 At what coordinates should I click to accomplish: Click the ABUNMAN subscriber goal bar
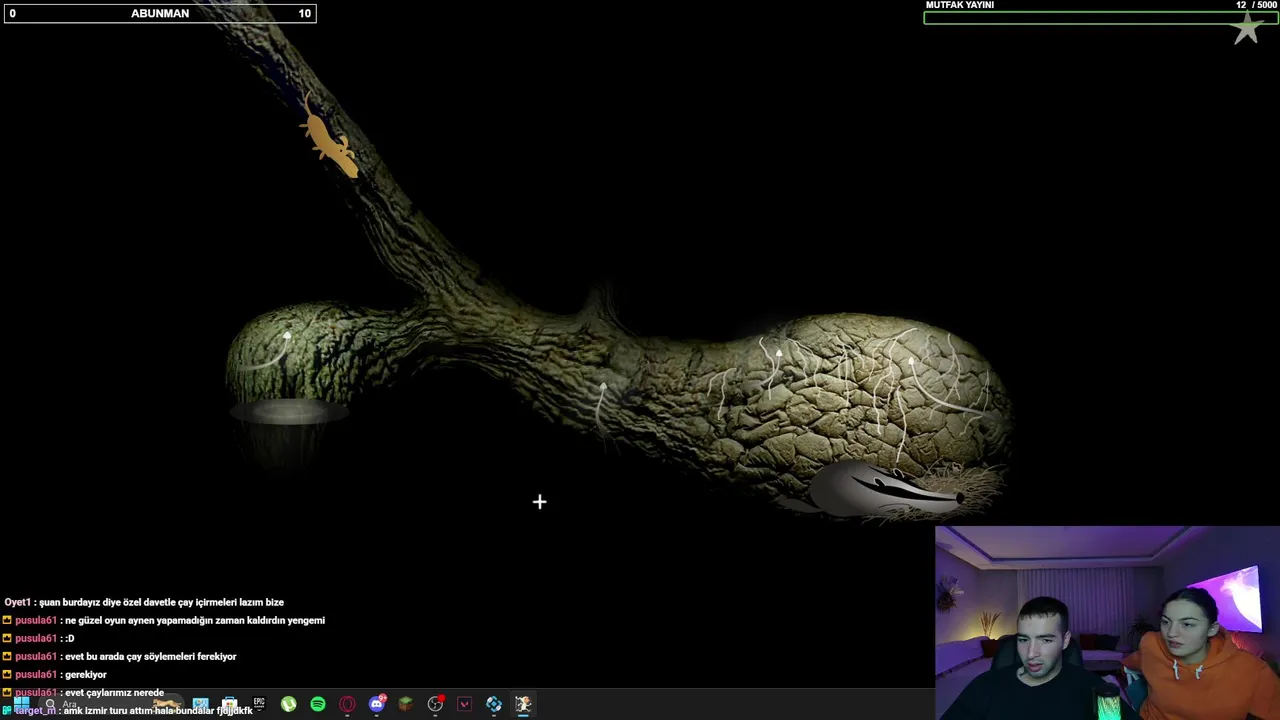[x=160, y=13]
